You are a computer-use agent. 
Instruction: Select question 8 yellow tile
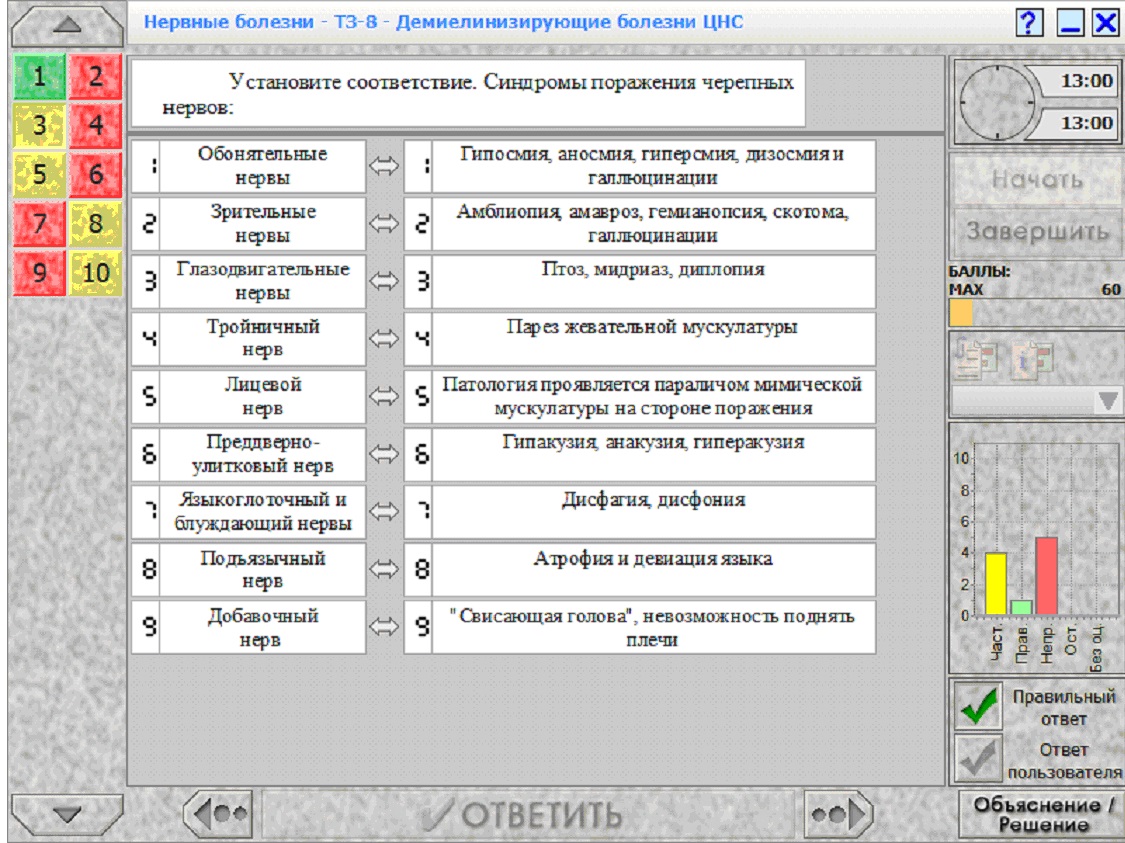(x=95, y=223)
